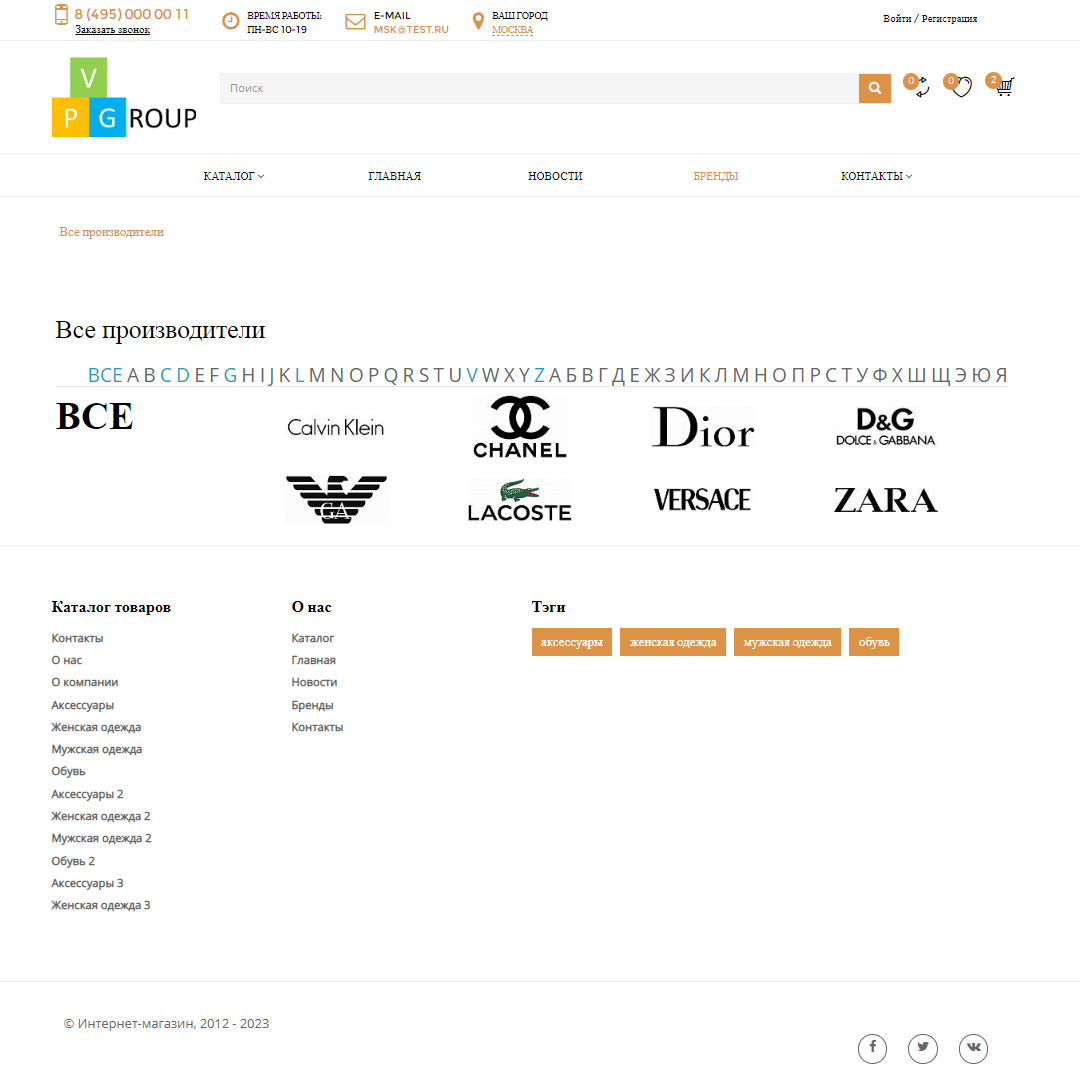Focus the Поиск search field
The height and width of the screenshot is (1080, 1080).
coord(538,88)
